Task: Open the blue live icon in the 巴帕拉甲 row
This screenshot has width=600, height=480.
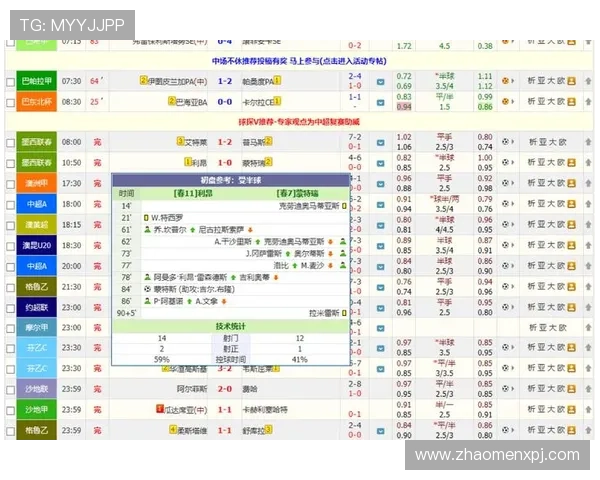Action: pyautogui.click(x=380, y=82)
